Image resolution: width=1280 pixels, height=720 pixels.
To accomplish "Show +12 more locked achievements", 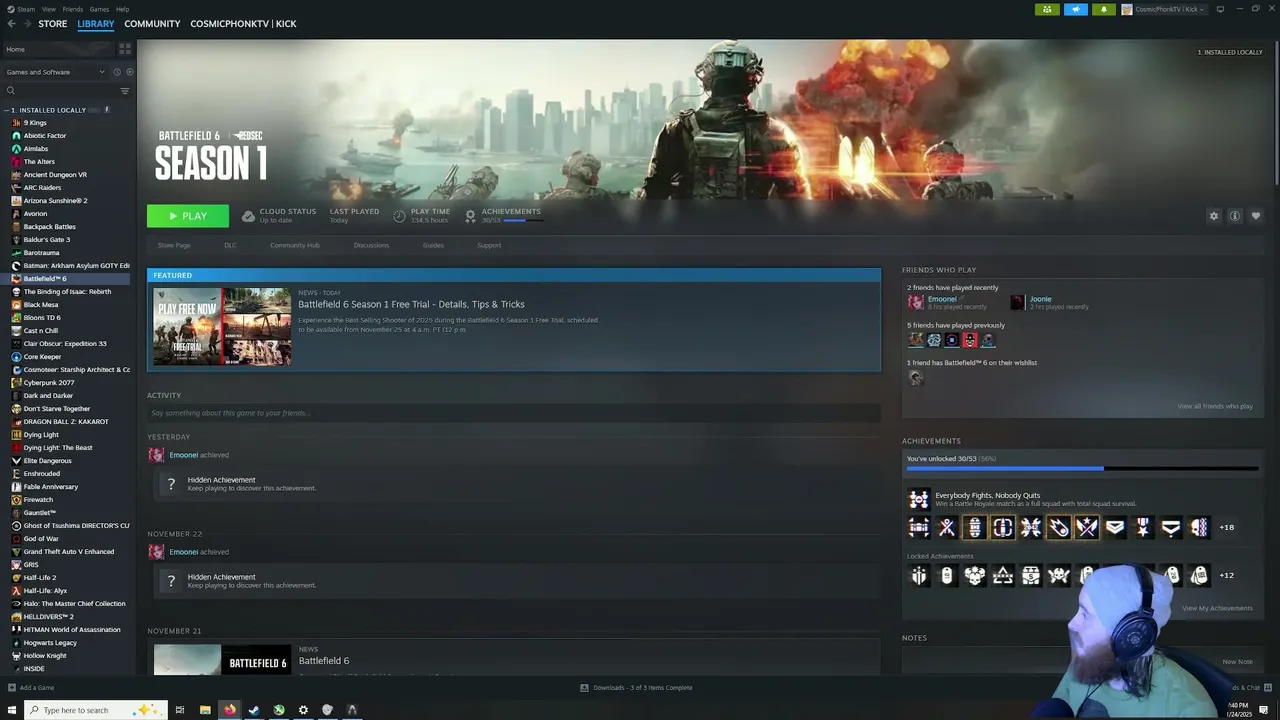I will [x=1227, y=575].
